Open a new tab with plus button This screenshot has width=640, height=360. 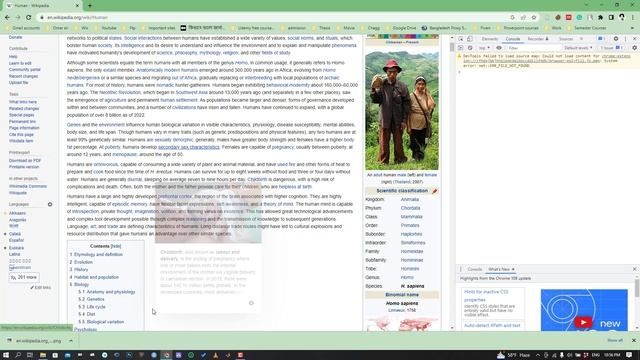[x=90, y=6]
